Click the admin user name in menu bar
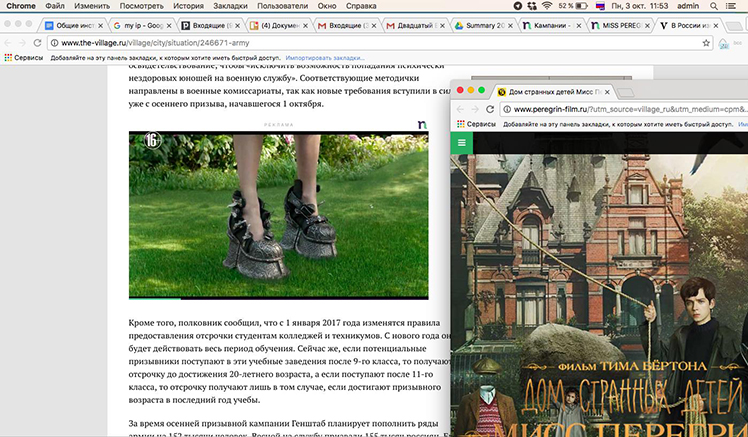Viewport: 748px width, 437px height. click(x=688, y=6)
